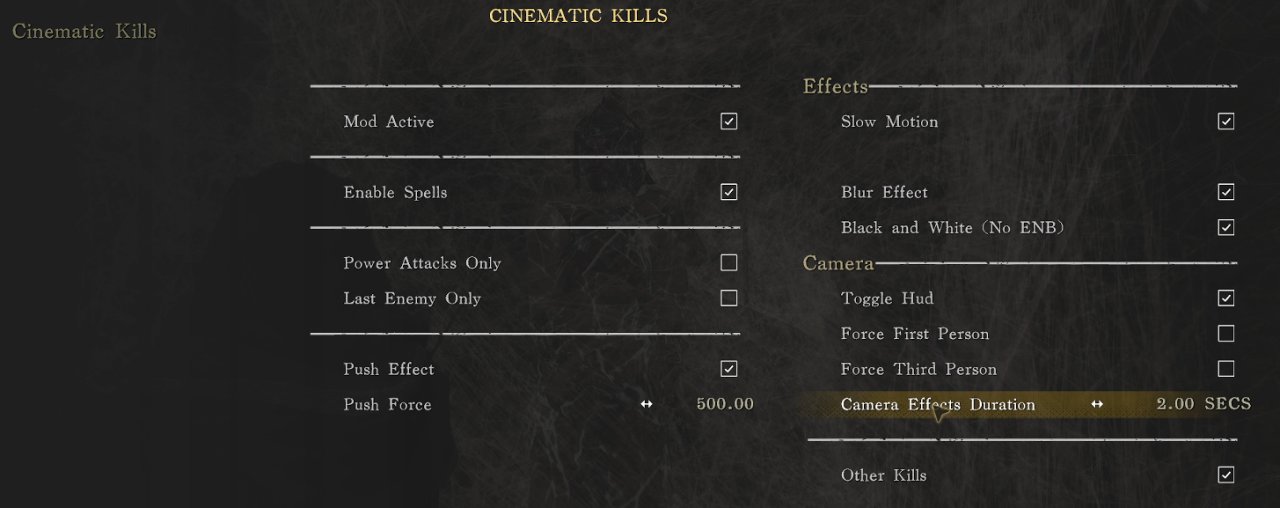This screenshot has width=1280, height=508.
Task: Enable Force First Person checkbox
Action: [1226, 334]
